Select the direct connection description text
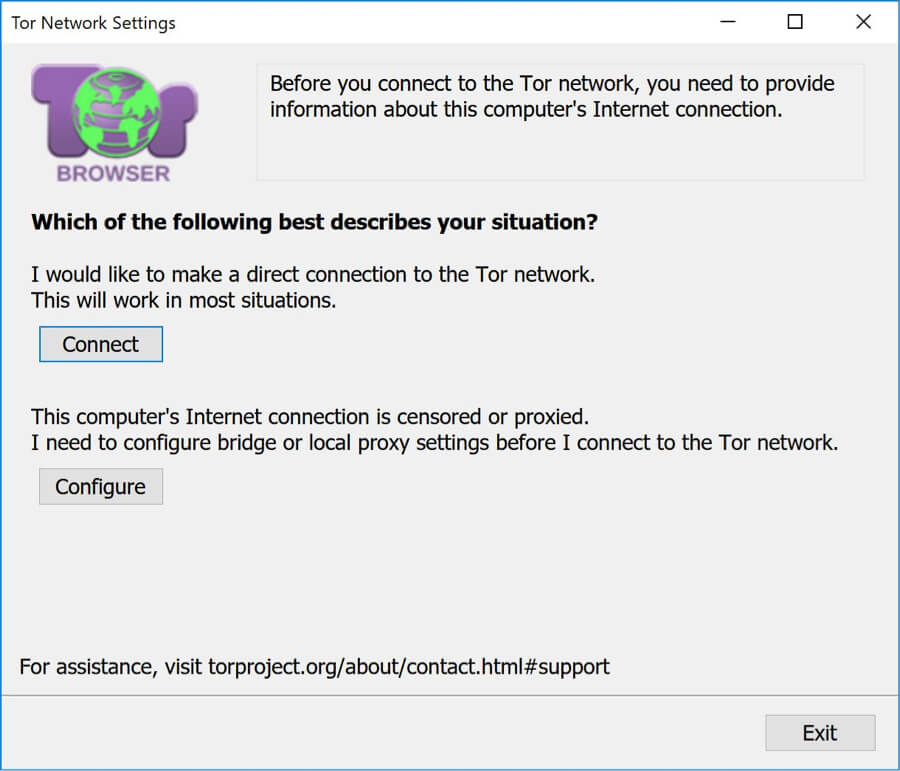The height and width of the screenshot is (771, 900). [x=313, y=274]
